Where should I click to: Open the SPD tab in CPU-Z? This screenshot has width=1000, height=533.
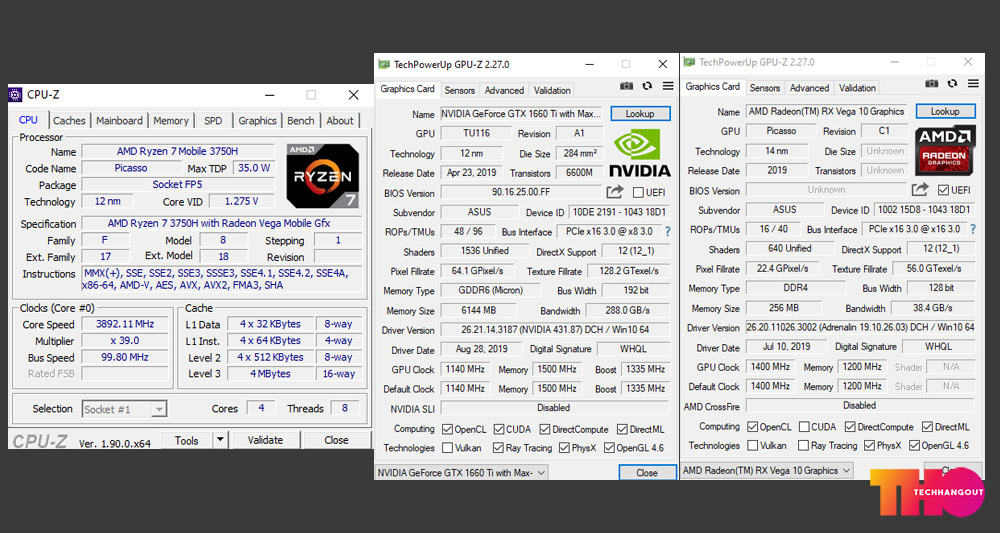[213, 120]
